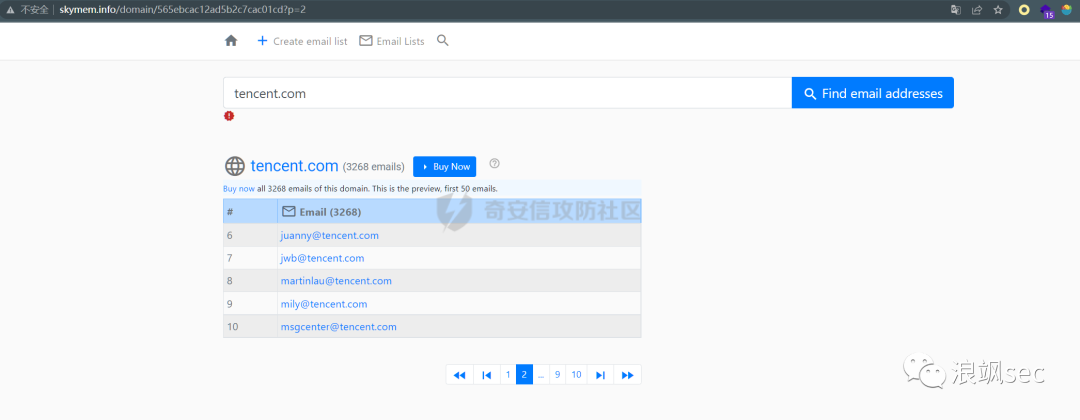Go to first page pagination icon
Screen dimensions: 1080x420
click(486, 375)
